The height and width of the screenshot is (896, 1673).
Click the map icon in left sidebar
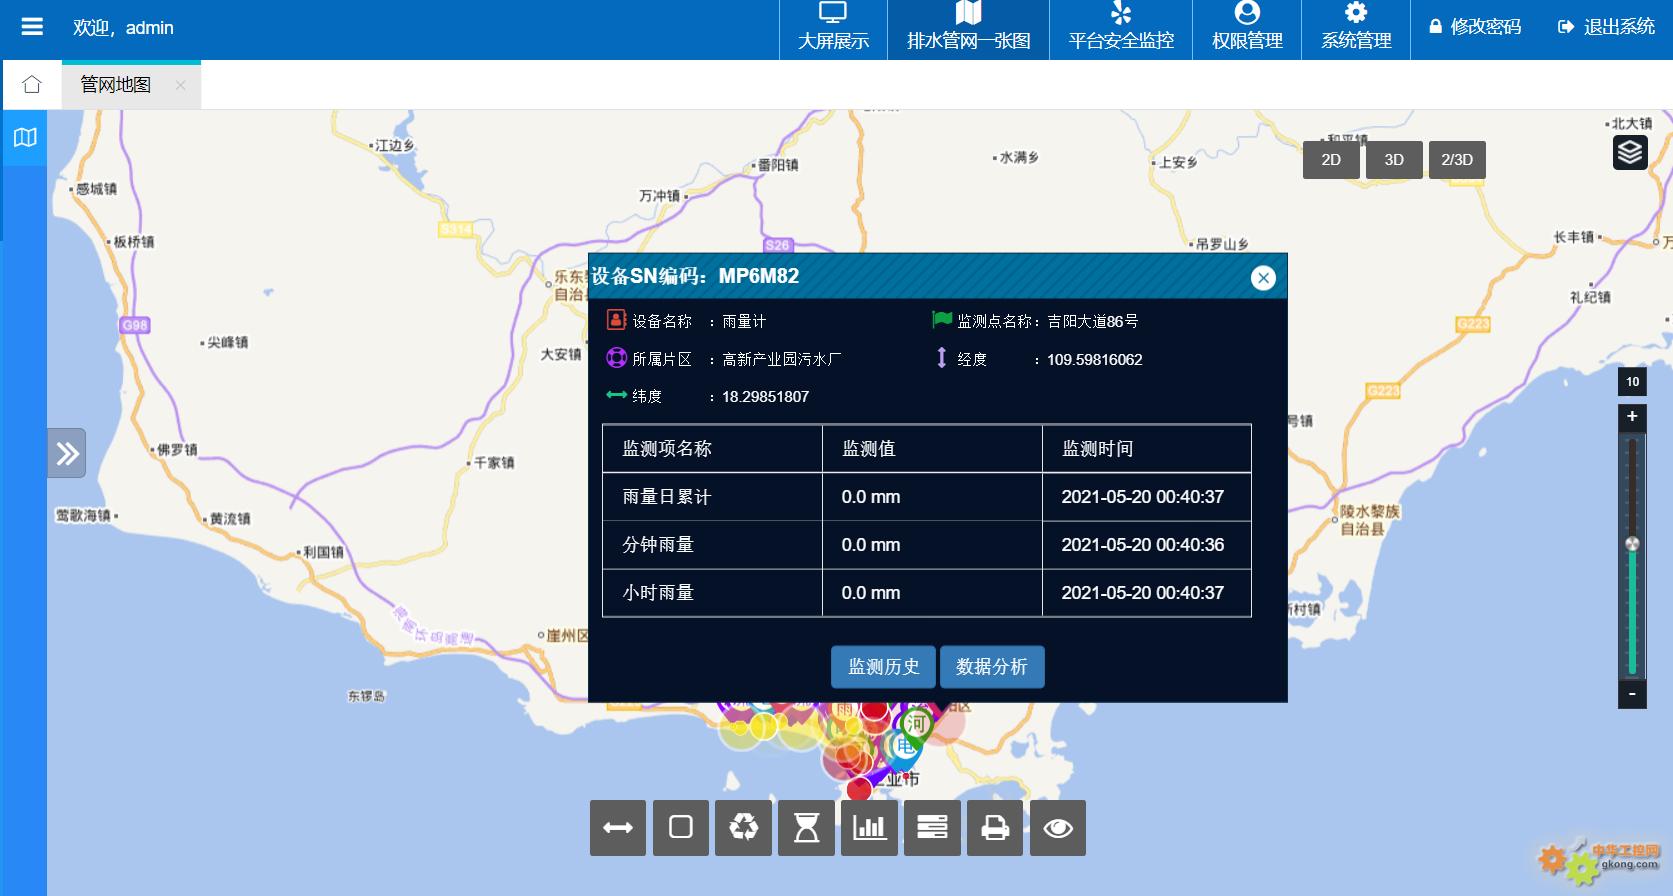point(24,138)
